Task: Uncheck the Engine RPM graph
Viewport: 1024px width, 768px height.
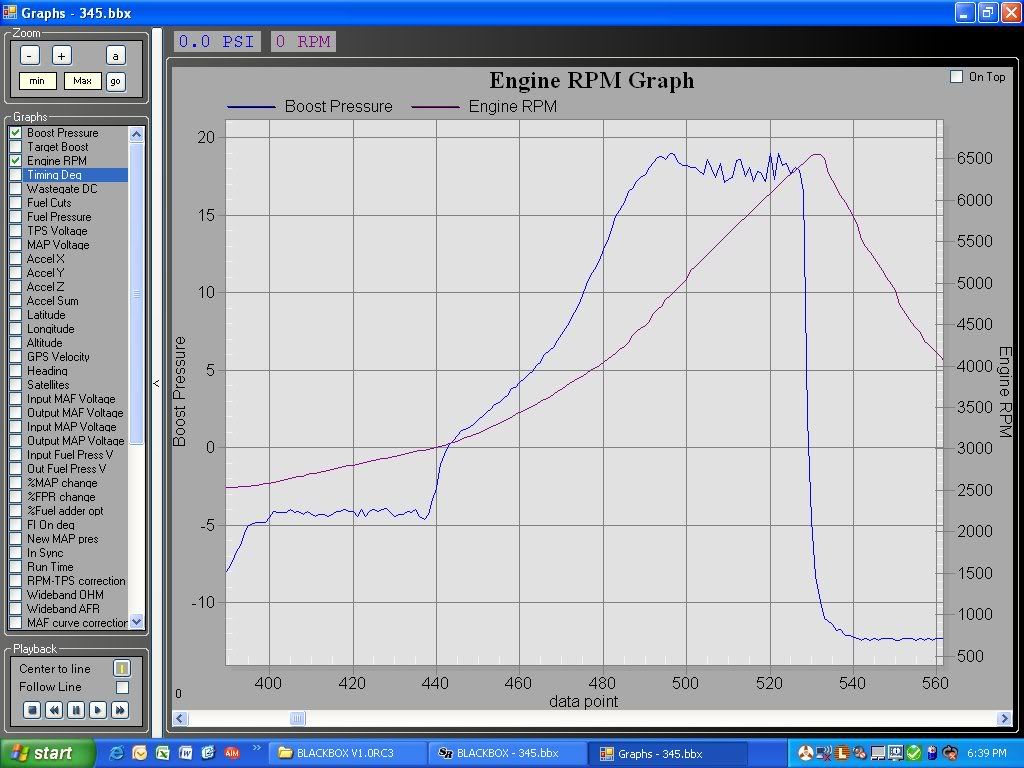Action: click(16, 161)
